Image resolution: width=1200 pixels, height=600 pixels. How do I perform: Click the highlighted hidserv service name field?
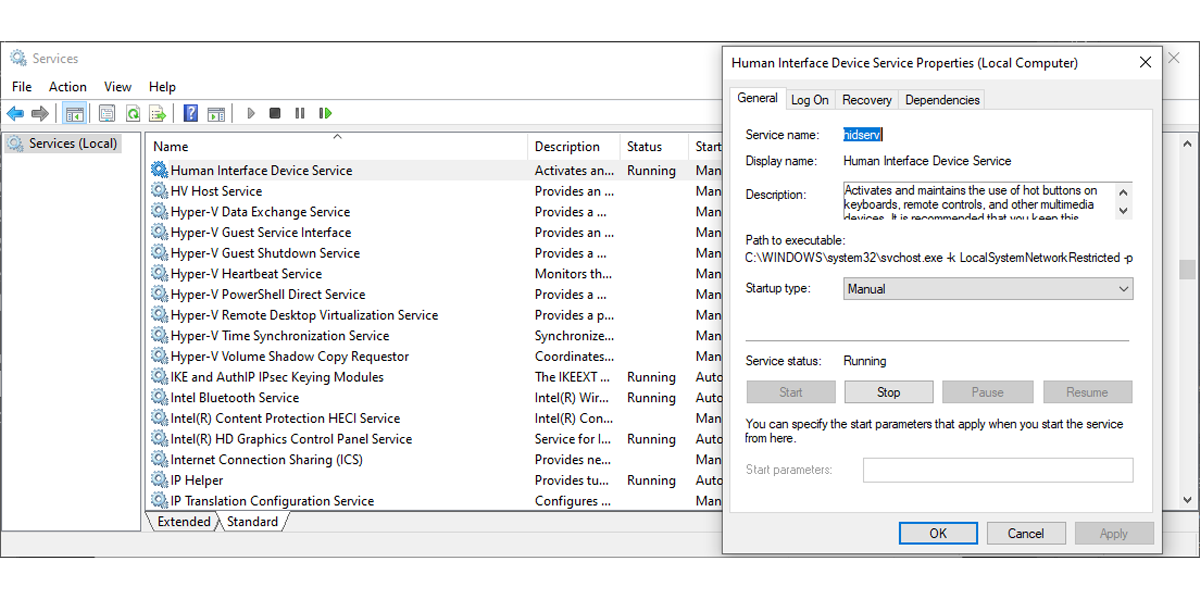[x=863, y=134]
